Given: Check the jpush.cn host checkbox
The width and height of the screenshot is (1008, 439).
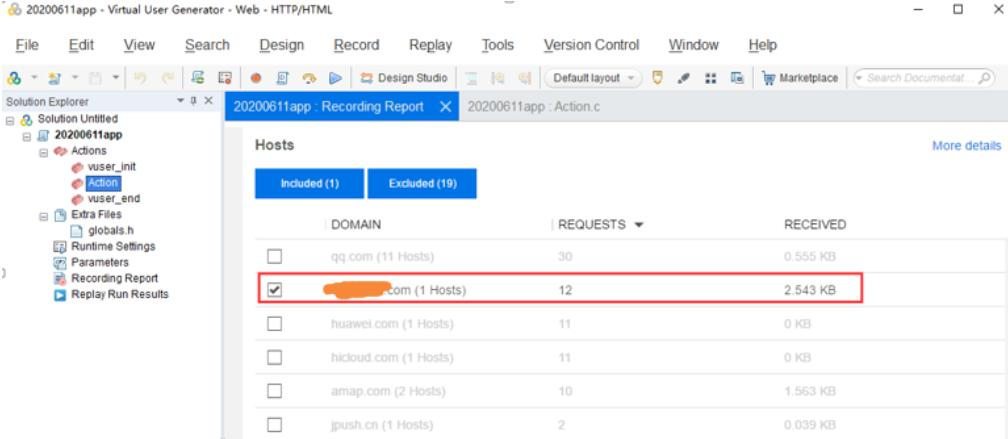Looking at the screenshot, I should pos(274,425).
